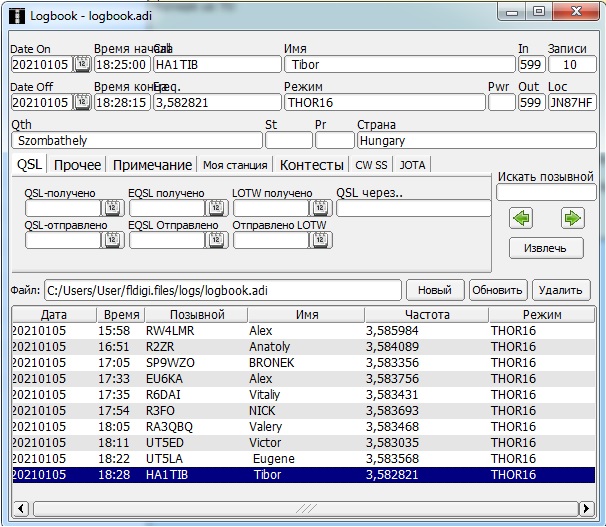Image resolution: width=606 pixels, height=527 pixels.
Task: Open the Контесты tab
Action: [x=311, y=165]
